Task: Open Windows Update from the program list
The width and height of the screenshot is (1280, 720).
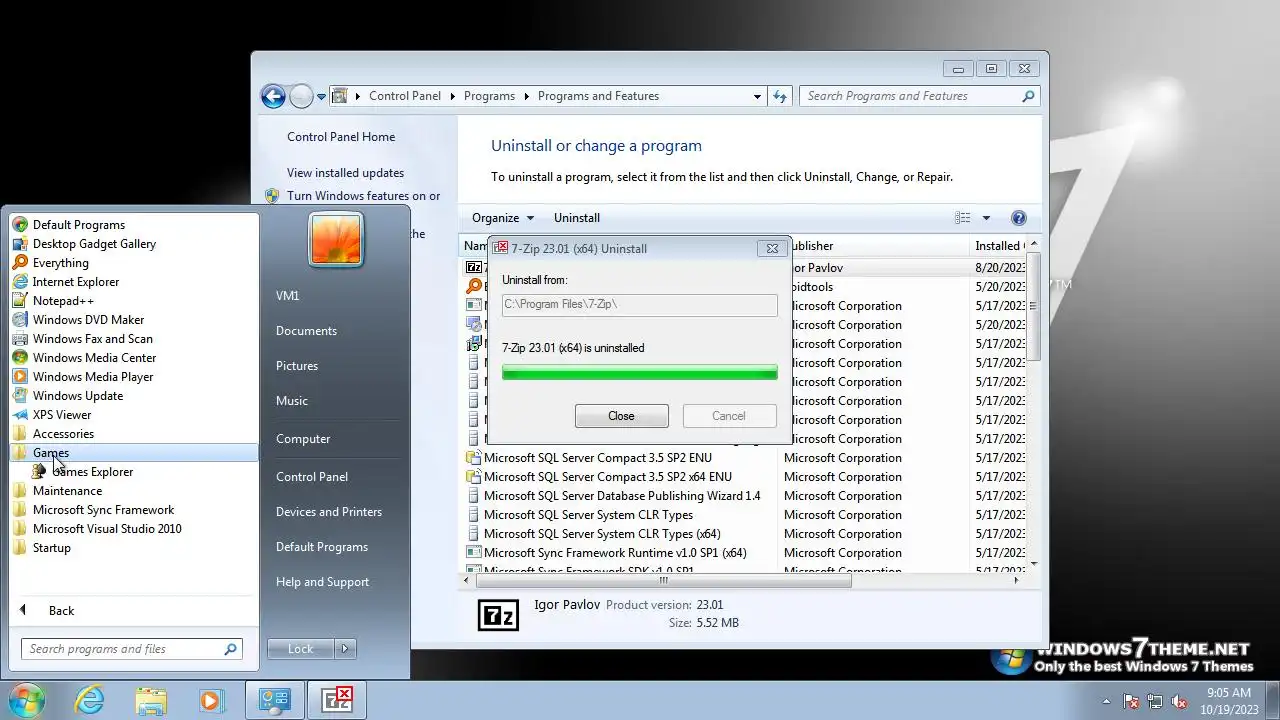Action: [x=77, y=396]
